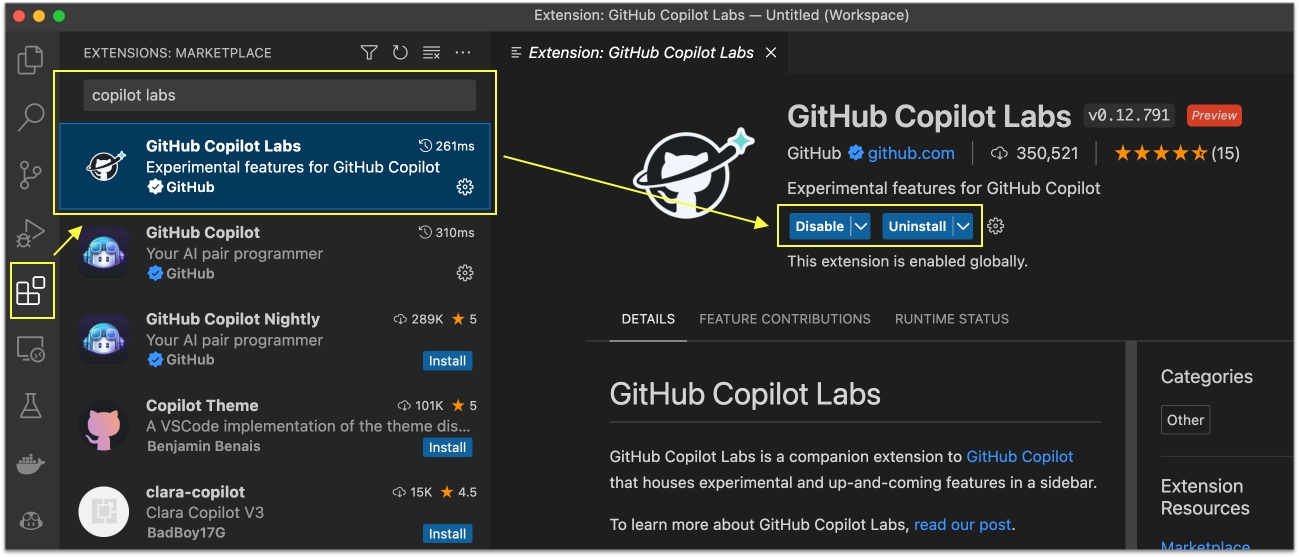Open the Testing flask icon

click(x=31, y=406)
